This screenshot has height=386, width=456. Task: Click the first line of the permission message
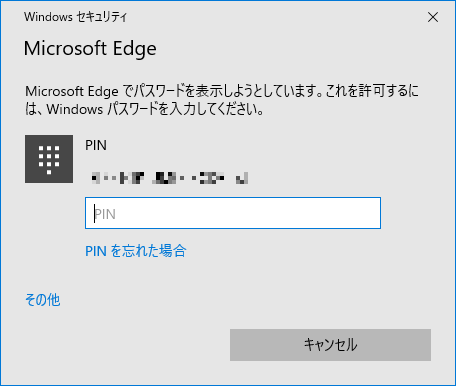pyautogui.click(x=222, y=91)
